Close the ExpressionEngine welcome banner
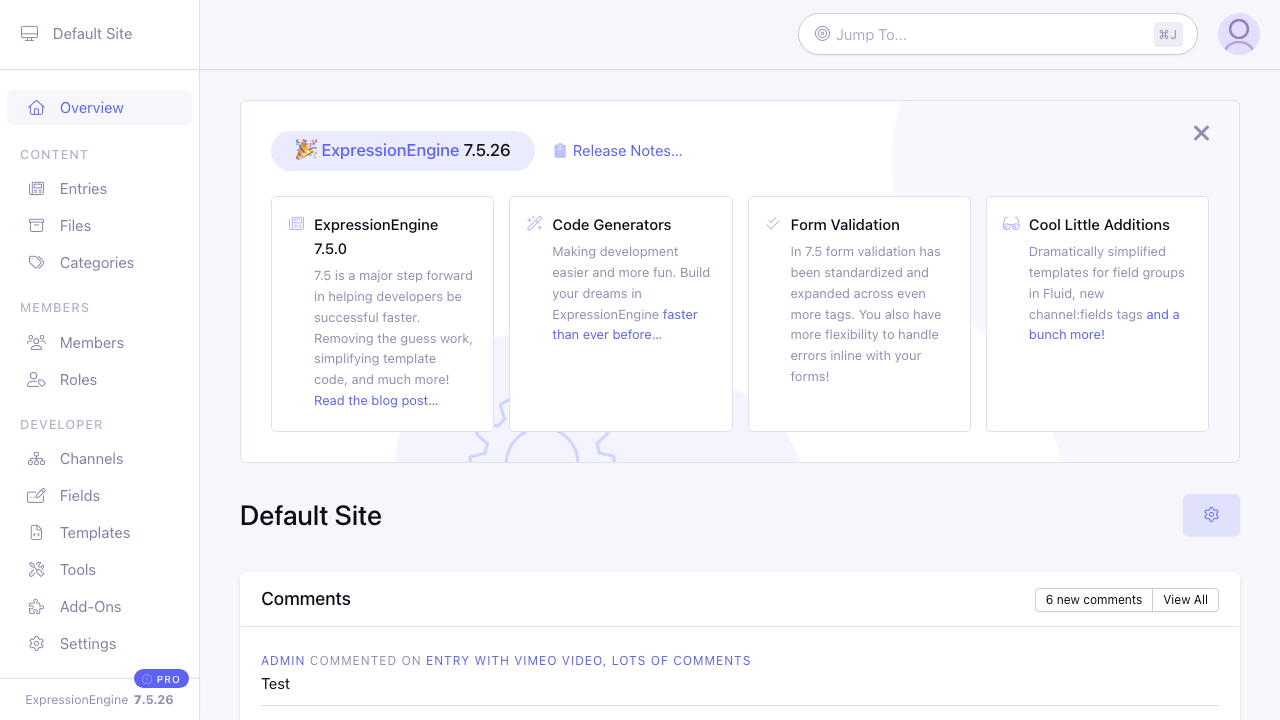Screen dimensions: 1280x720 point(1201,133)
